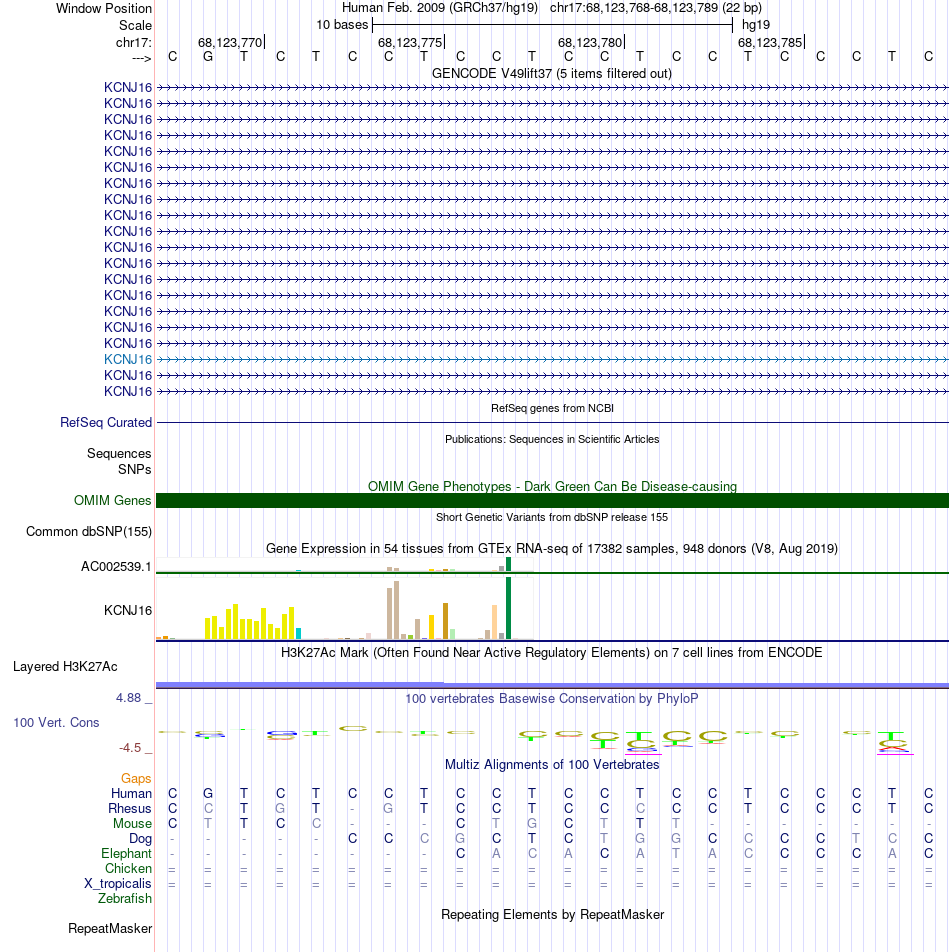The image size is (950, 952).
Task: Open Short Genetic Variants from dbSNP title
Action: pos(552,517)
